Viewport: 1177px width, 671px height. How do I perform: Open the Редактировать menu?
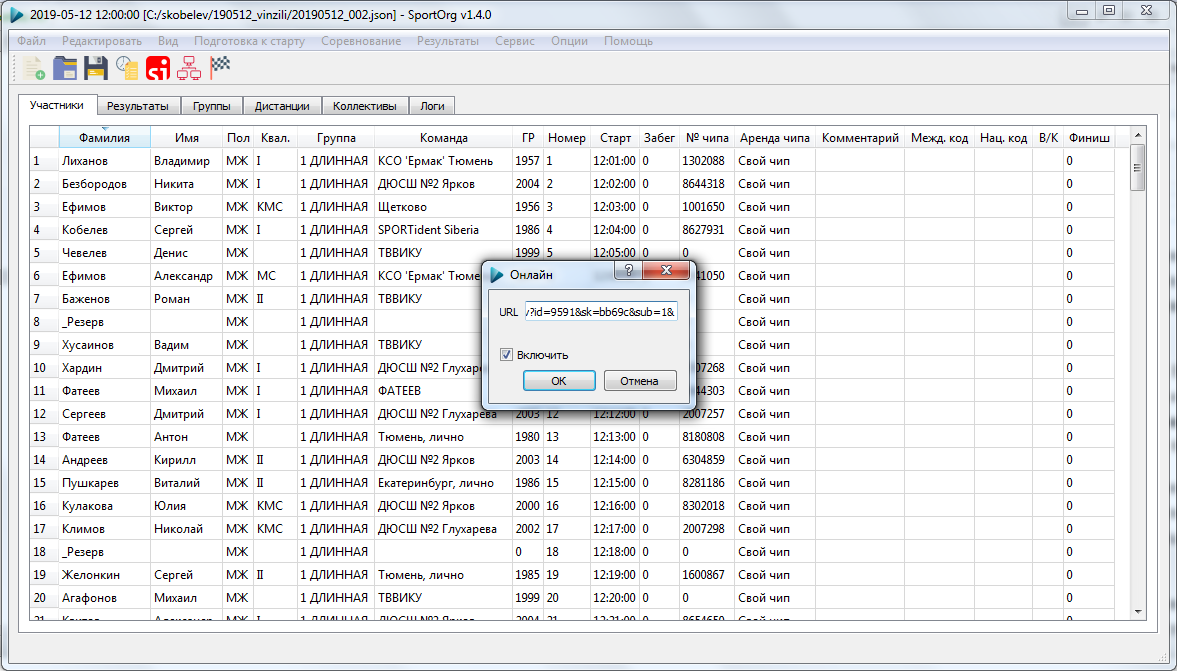[101, 41]
